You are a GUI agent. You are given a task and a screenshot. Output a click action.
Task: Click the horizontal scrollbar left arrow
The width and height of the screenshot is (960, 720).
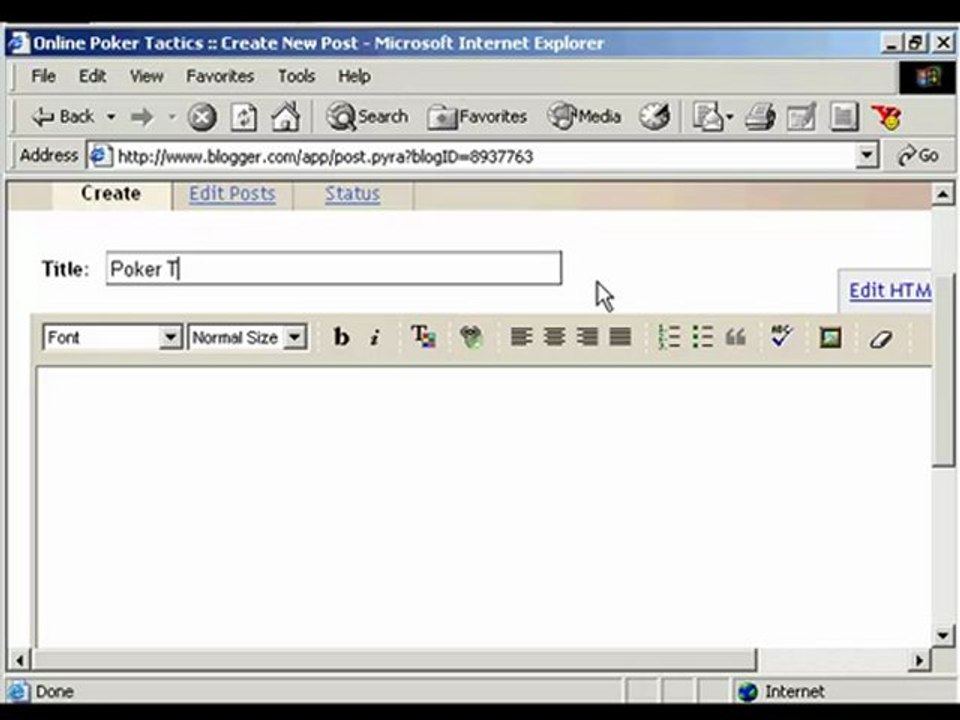pyautogui.click(x=20, y=660)
